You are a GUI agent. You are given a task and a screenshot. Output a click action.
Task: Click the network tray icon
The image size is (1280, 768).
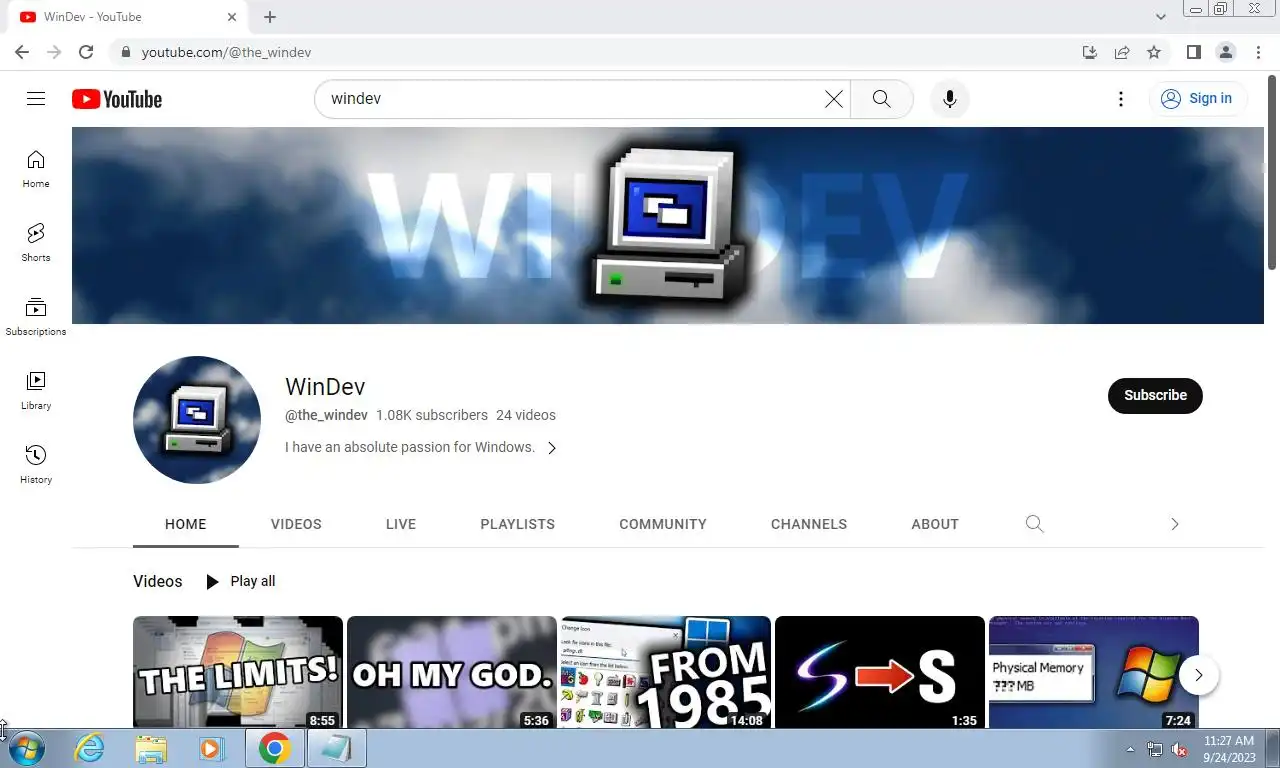(x=1155, y=749)
